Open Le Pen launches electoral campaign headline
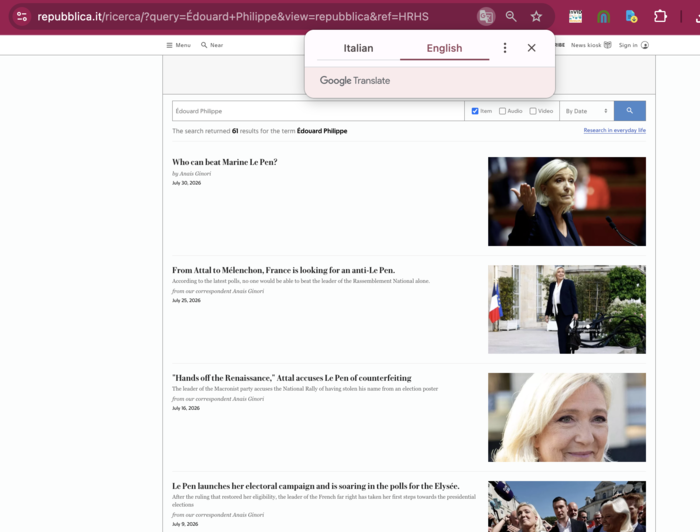This screenshot has width=700, height=532. coord(316,486)
